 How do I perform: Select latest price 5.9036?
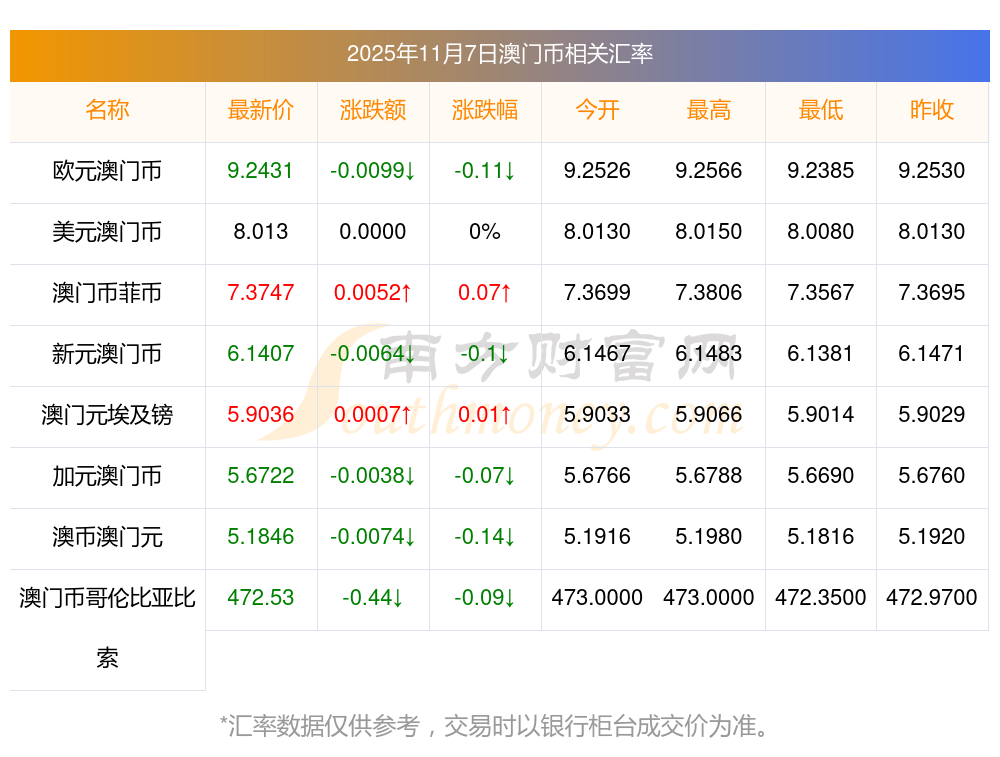[260, 415]
